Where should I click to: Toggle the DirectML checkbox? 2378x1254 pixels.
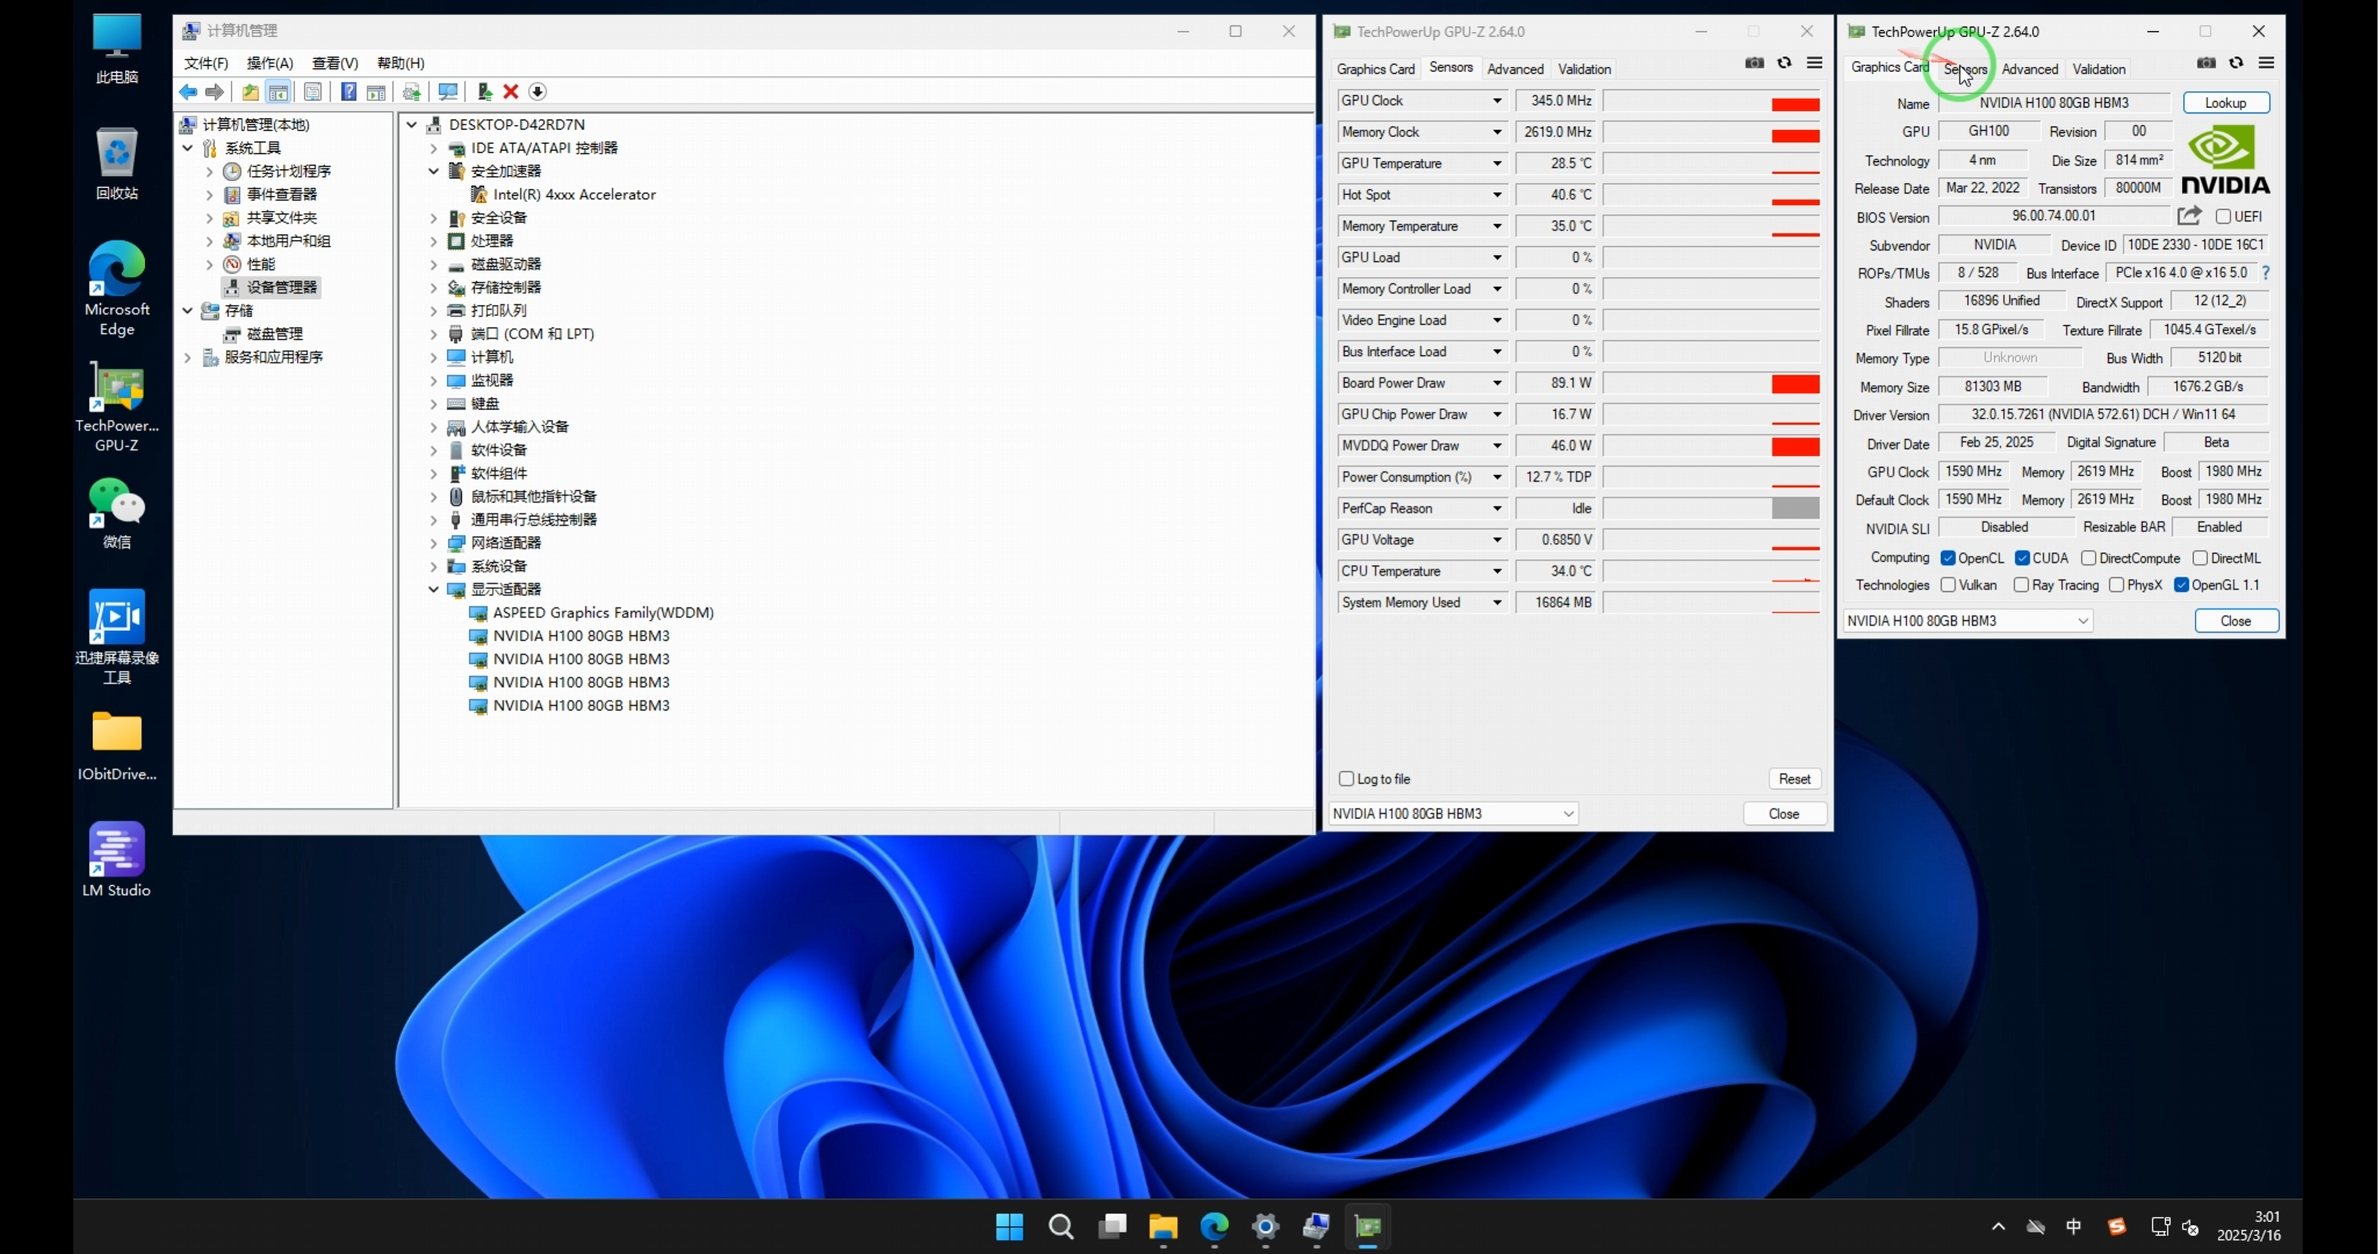coord(2200,558)
